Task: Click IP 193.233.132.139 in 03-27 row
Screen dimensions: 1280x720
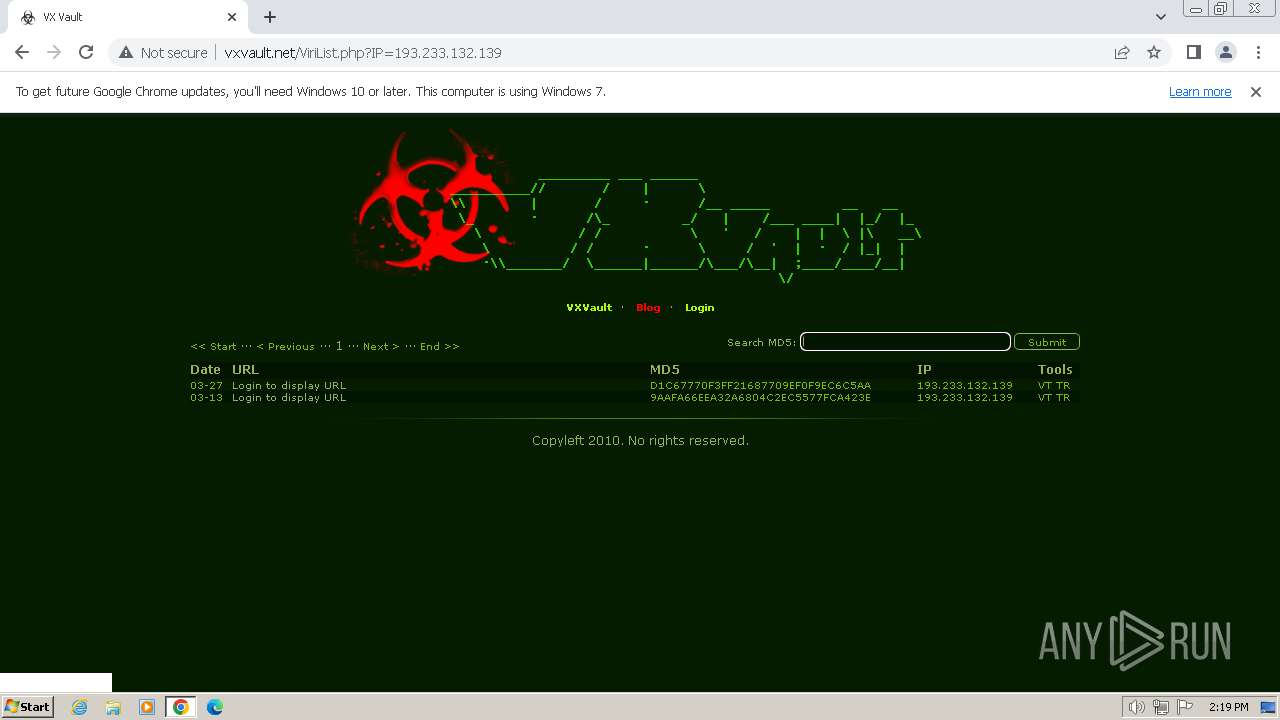Action: [x=965, y=386]
